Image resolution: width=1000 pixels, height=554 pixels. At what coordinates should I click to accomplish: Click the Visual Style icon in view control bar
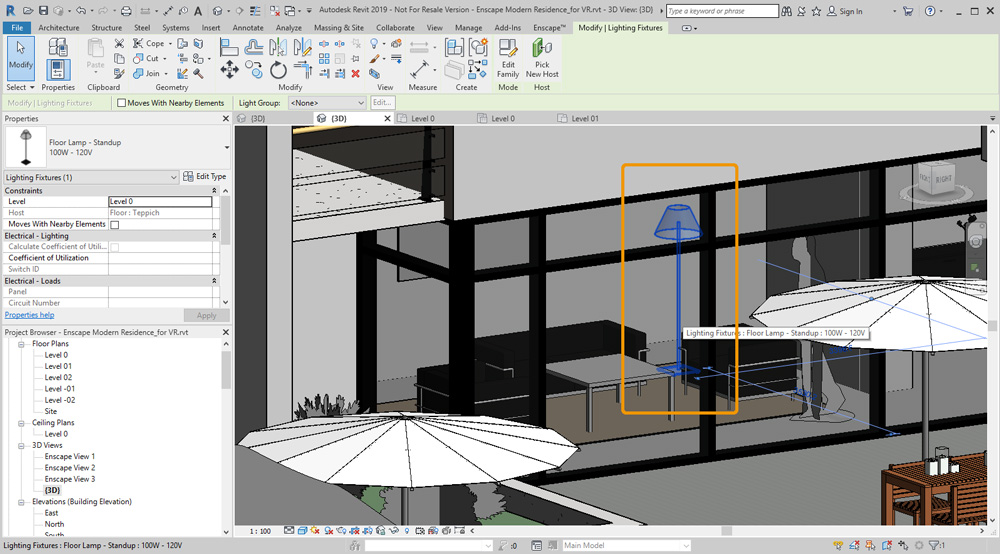(x=302, y=530)
